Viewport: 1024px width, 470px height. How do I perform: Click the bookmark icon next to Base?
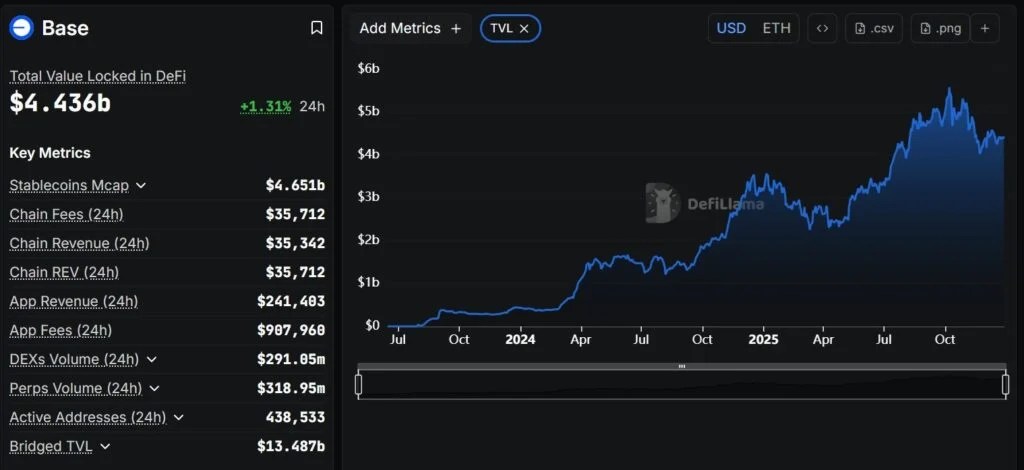tap(316, 28)
